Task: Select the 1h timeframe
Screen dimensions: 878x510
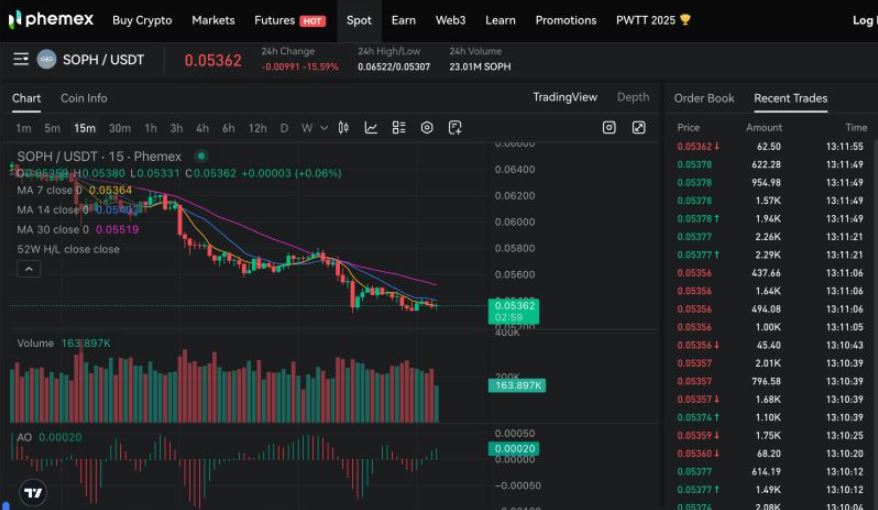Action: pos(151,128)
